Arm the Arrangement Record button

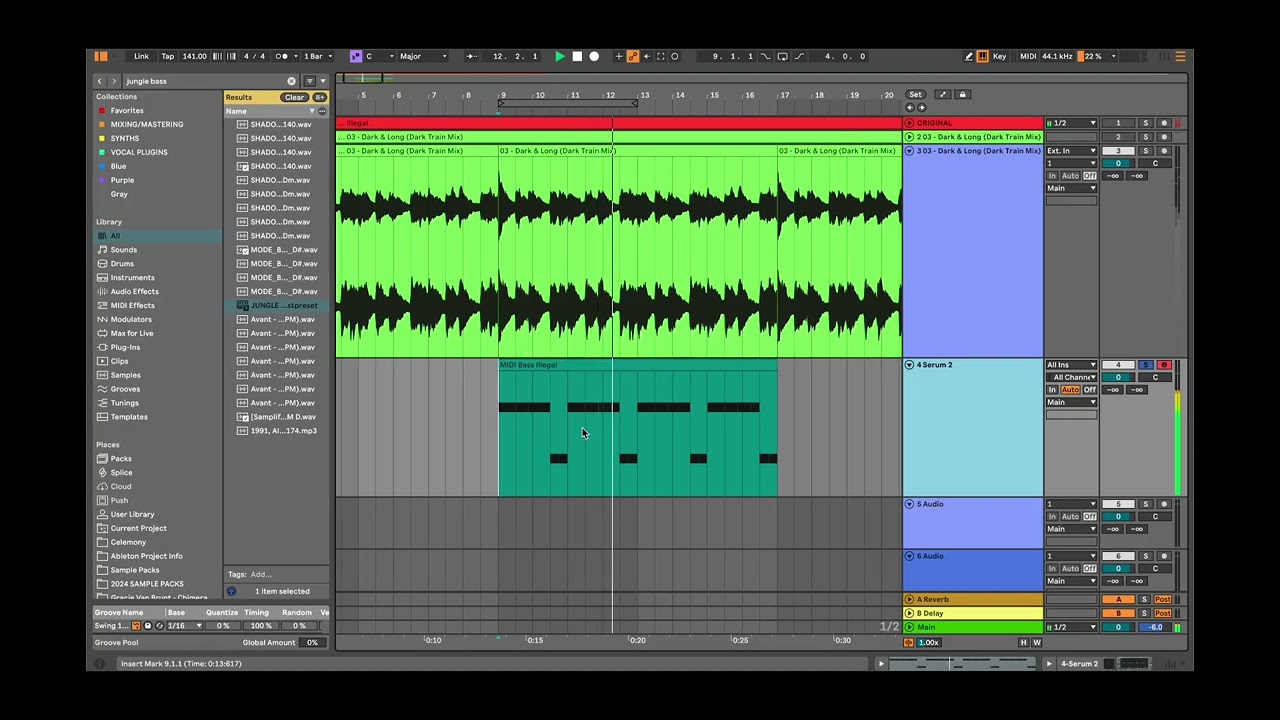[594, 56]
